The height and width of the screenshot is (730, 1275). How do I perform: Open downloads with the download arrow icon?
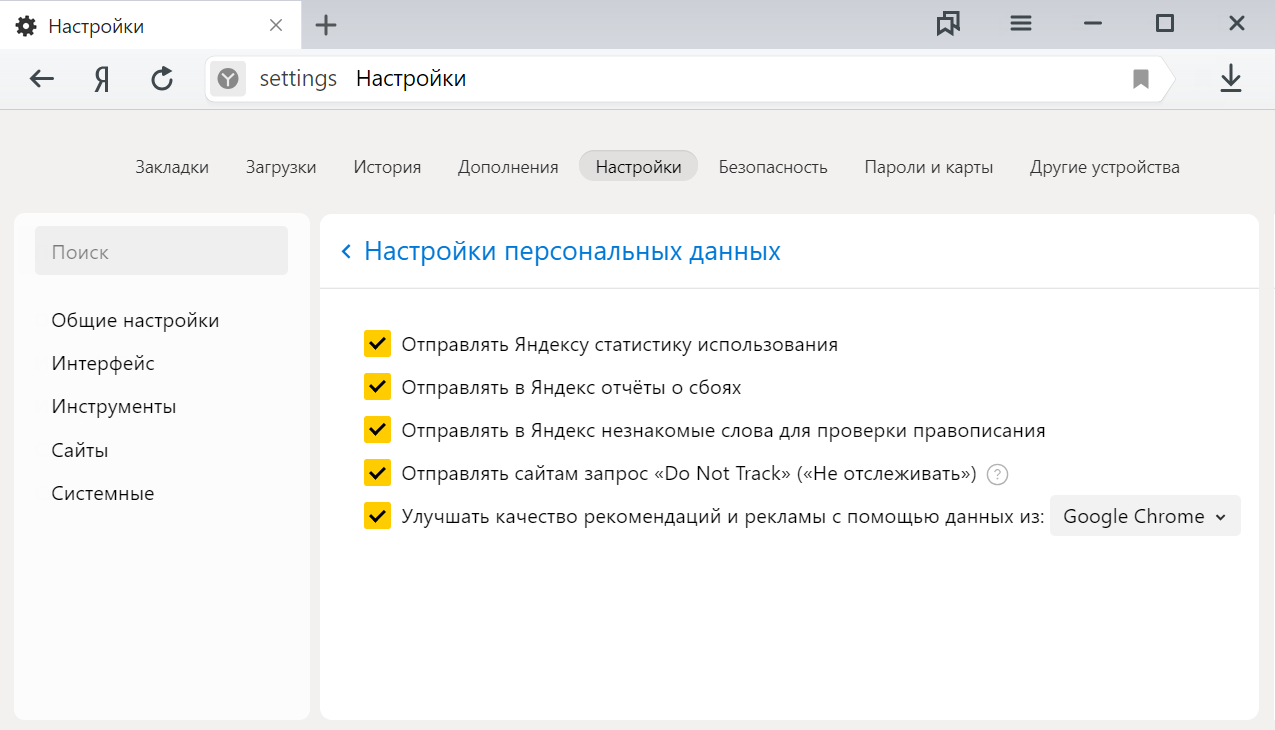[x=1231, y=79]
